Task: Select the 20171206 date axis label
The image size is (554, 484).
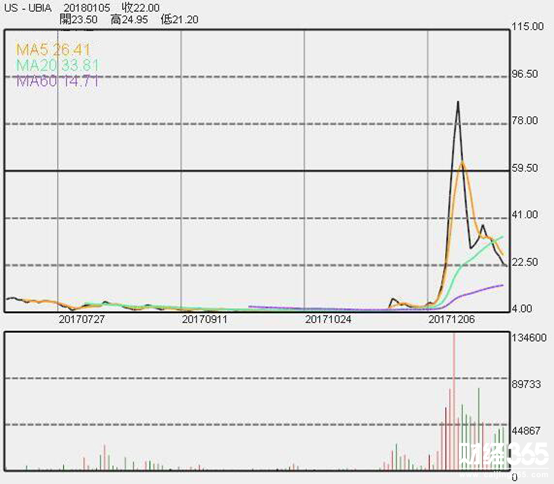Action: (452, 319)
